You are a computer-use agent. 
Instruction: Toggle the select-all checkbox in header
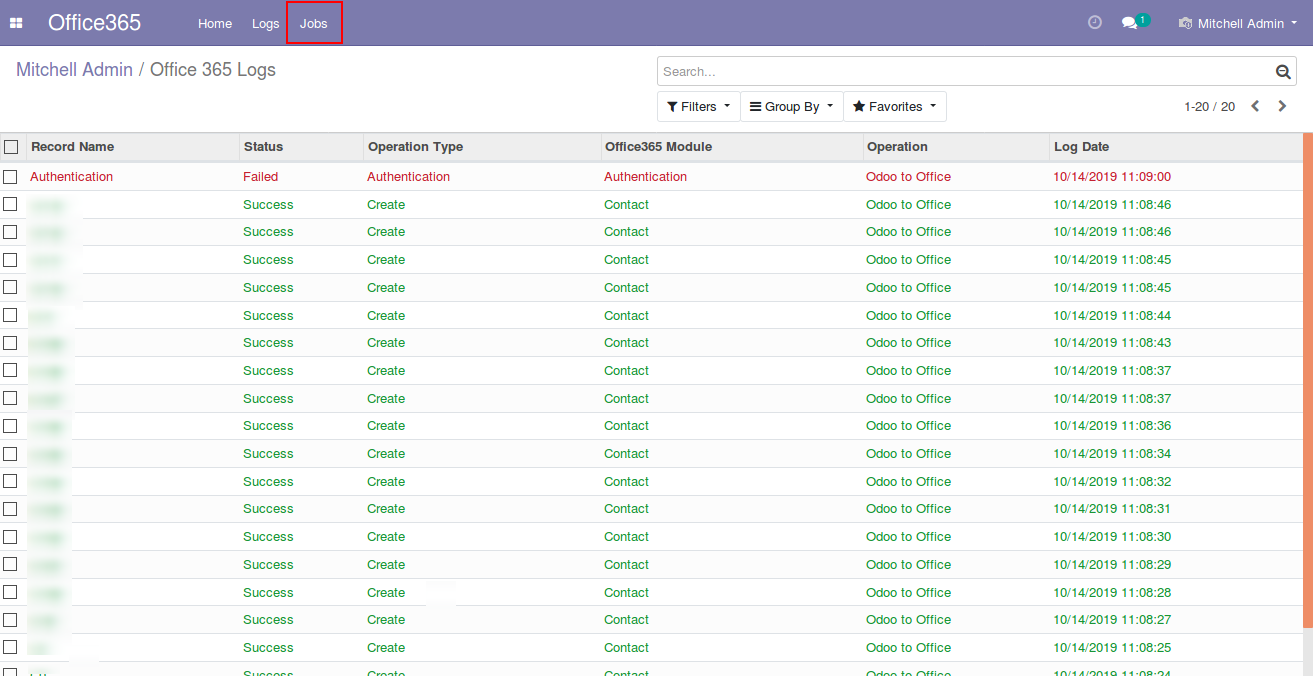click(x=11, y=147)
